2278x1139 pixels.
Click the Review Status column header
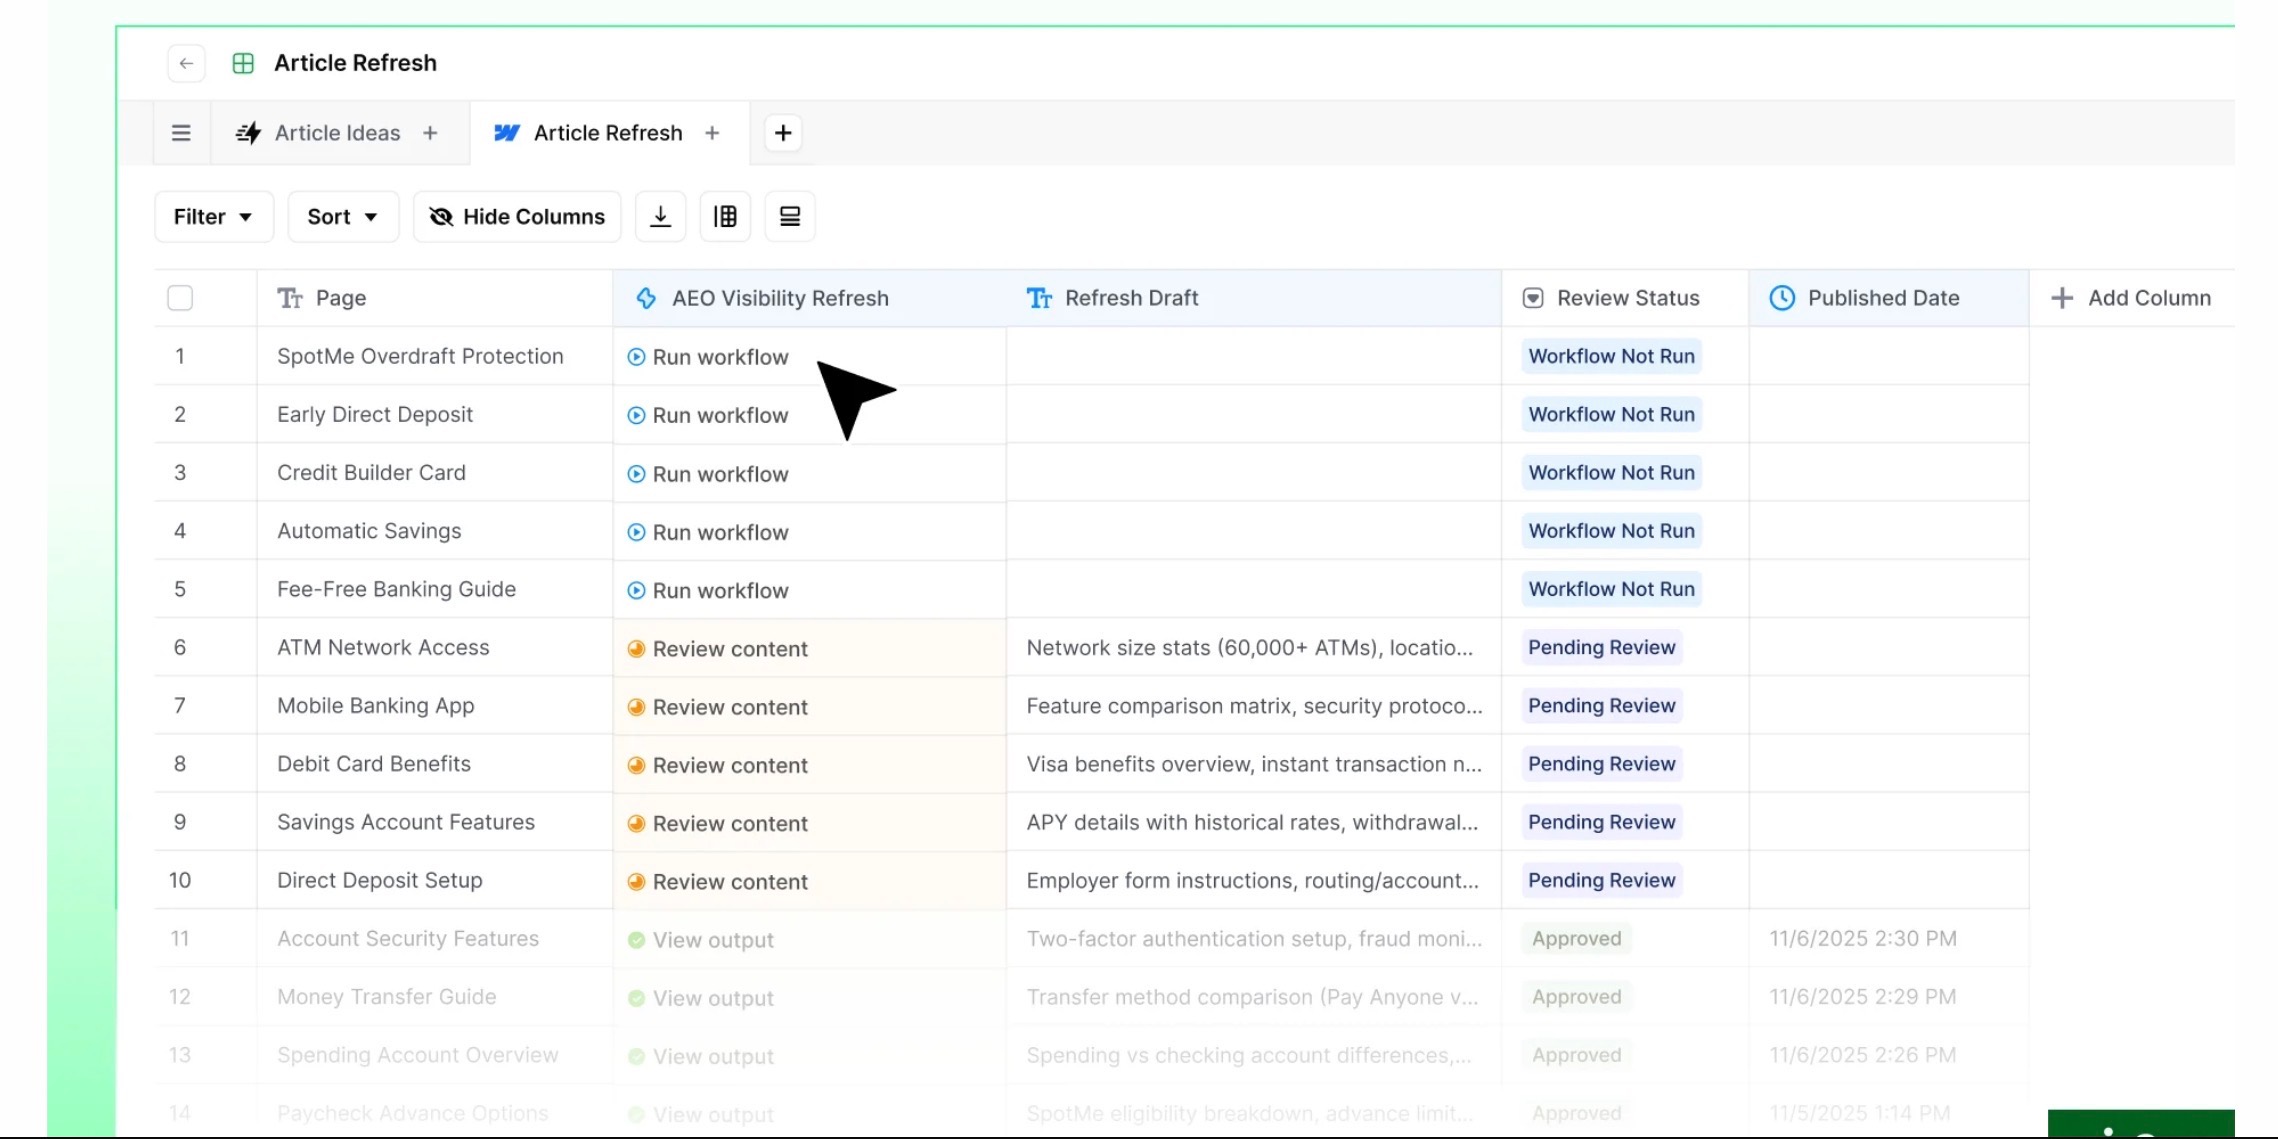tap(1625, 298)
